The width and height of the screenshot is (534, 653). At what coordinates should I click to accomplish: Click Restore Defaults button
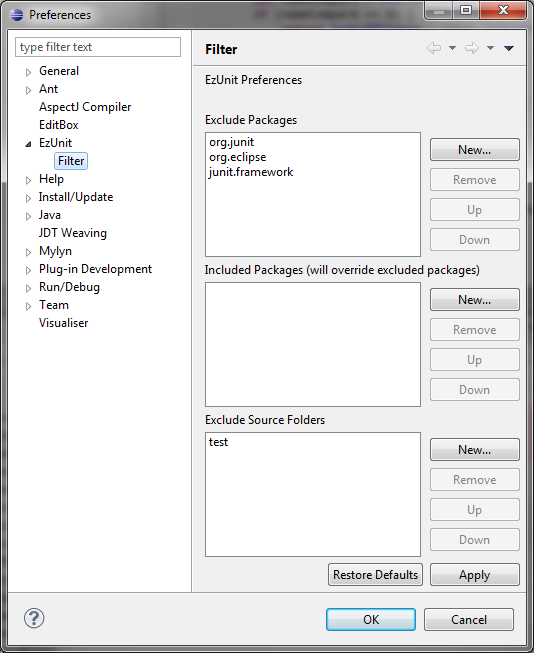375,575
